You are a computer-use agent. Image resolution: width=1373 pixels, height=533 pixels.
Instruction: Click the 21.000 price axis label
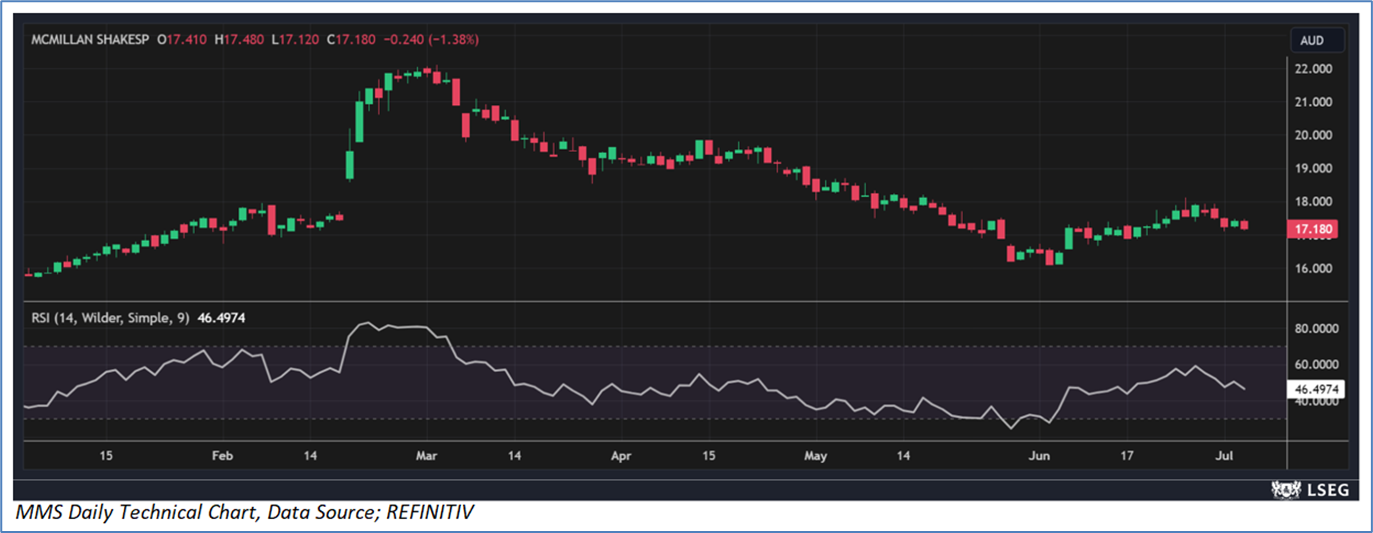coord(1314,101)
